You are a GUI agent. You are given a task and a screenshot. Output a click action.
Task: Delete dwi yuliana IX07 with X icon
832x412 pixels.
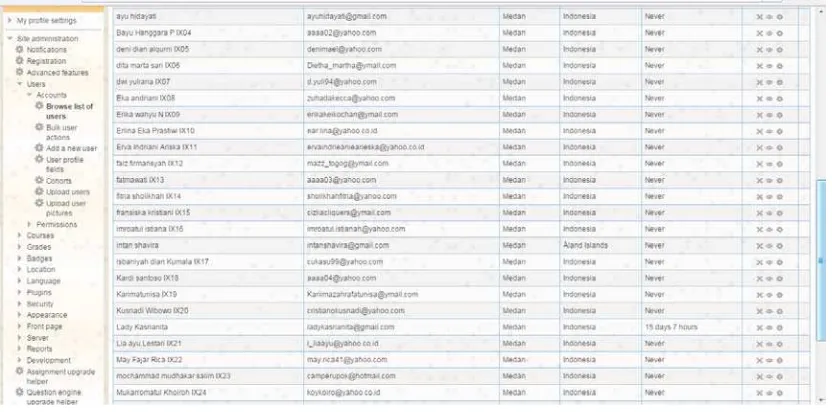coord(759,83)
